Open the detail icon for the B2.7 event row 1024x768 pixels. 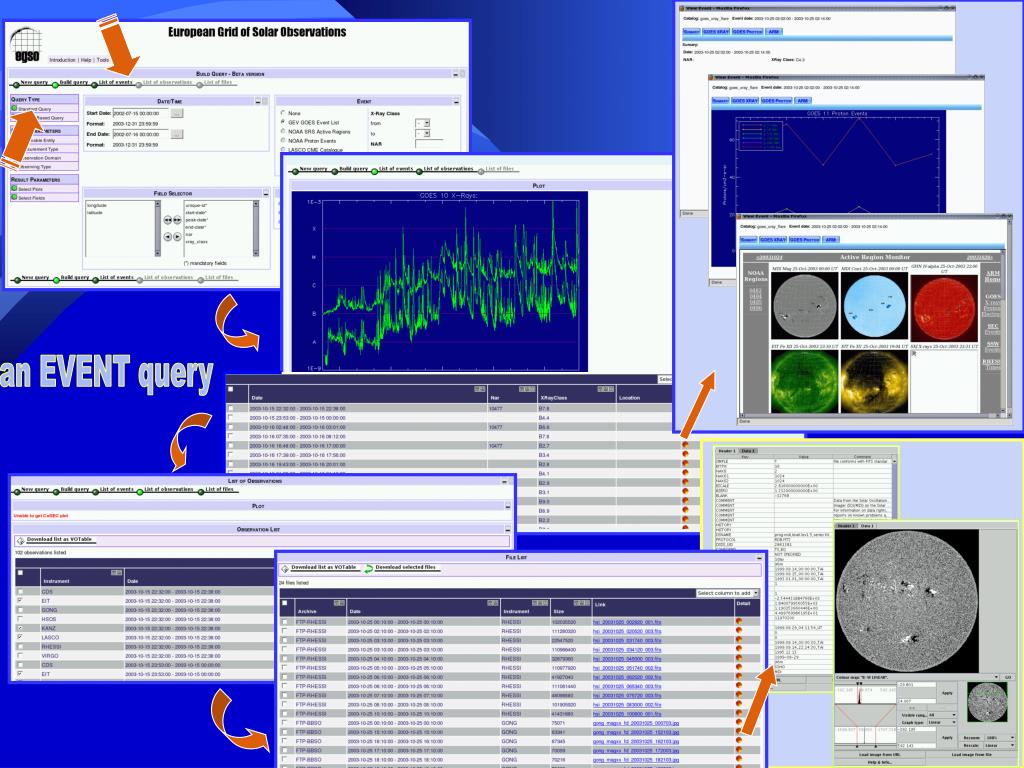pyautogui.click(x=685, y=445)
